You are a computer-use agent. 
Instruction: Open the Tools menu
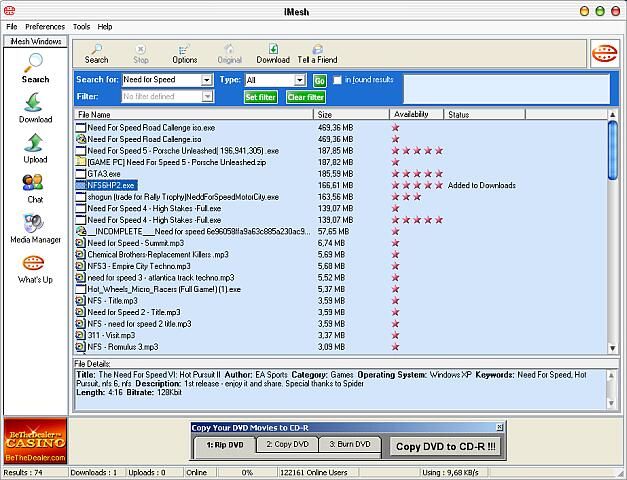(x=81, y=27)
